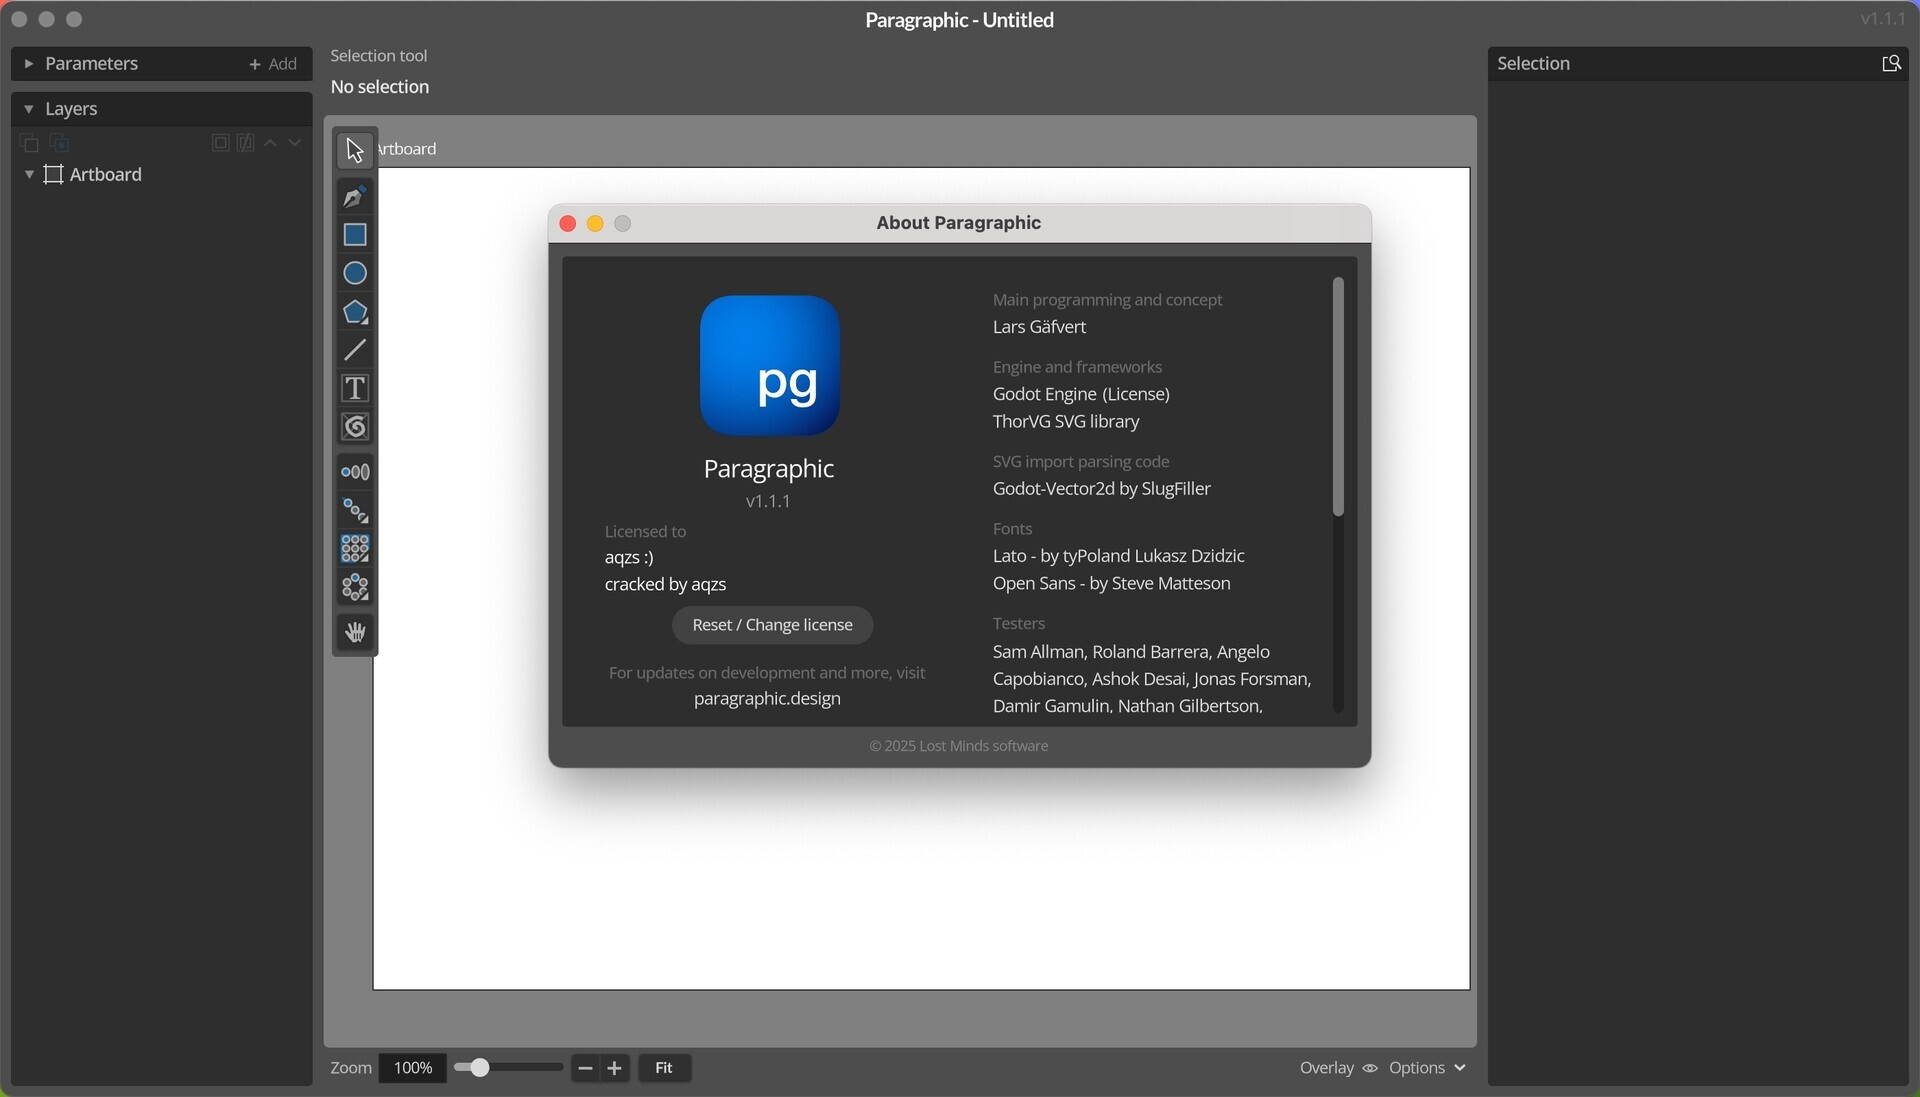The height and width of the screenshot is (1097, 1920).
Task: Select the Line tool
Action: pyautogui.click(x=354, y=350)
